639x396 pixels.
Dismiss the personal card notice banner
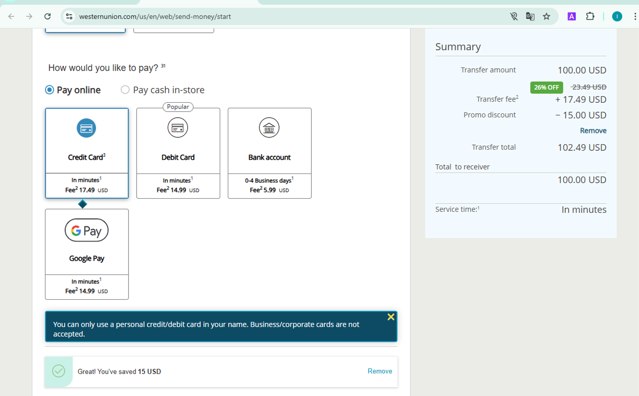tap(391, 317)
